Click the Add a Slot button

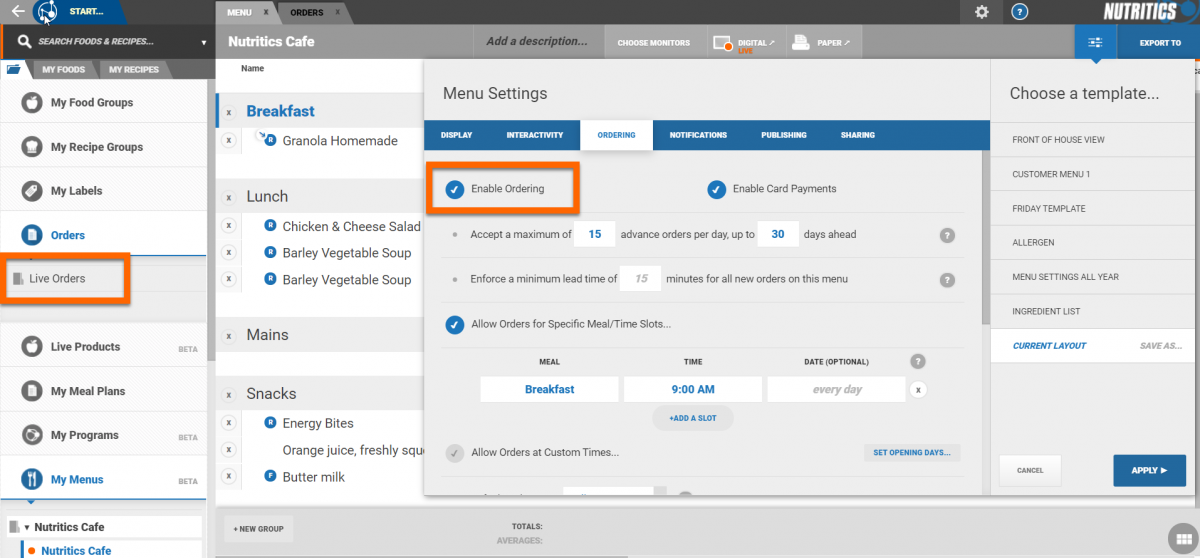point(692,418)
